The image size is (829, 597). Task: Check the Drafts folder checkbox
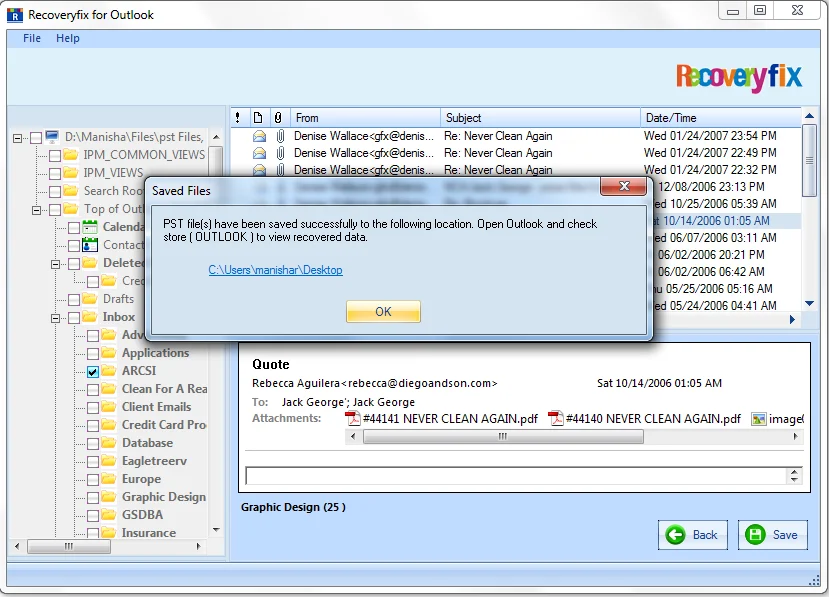tap(73, 300)
